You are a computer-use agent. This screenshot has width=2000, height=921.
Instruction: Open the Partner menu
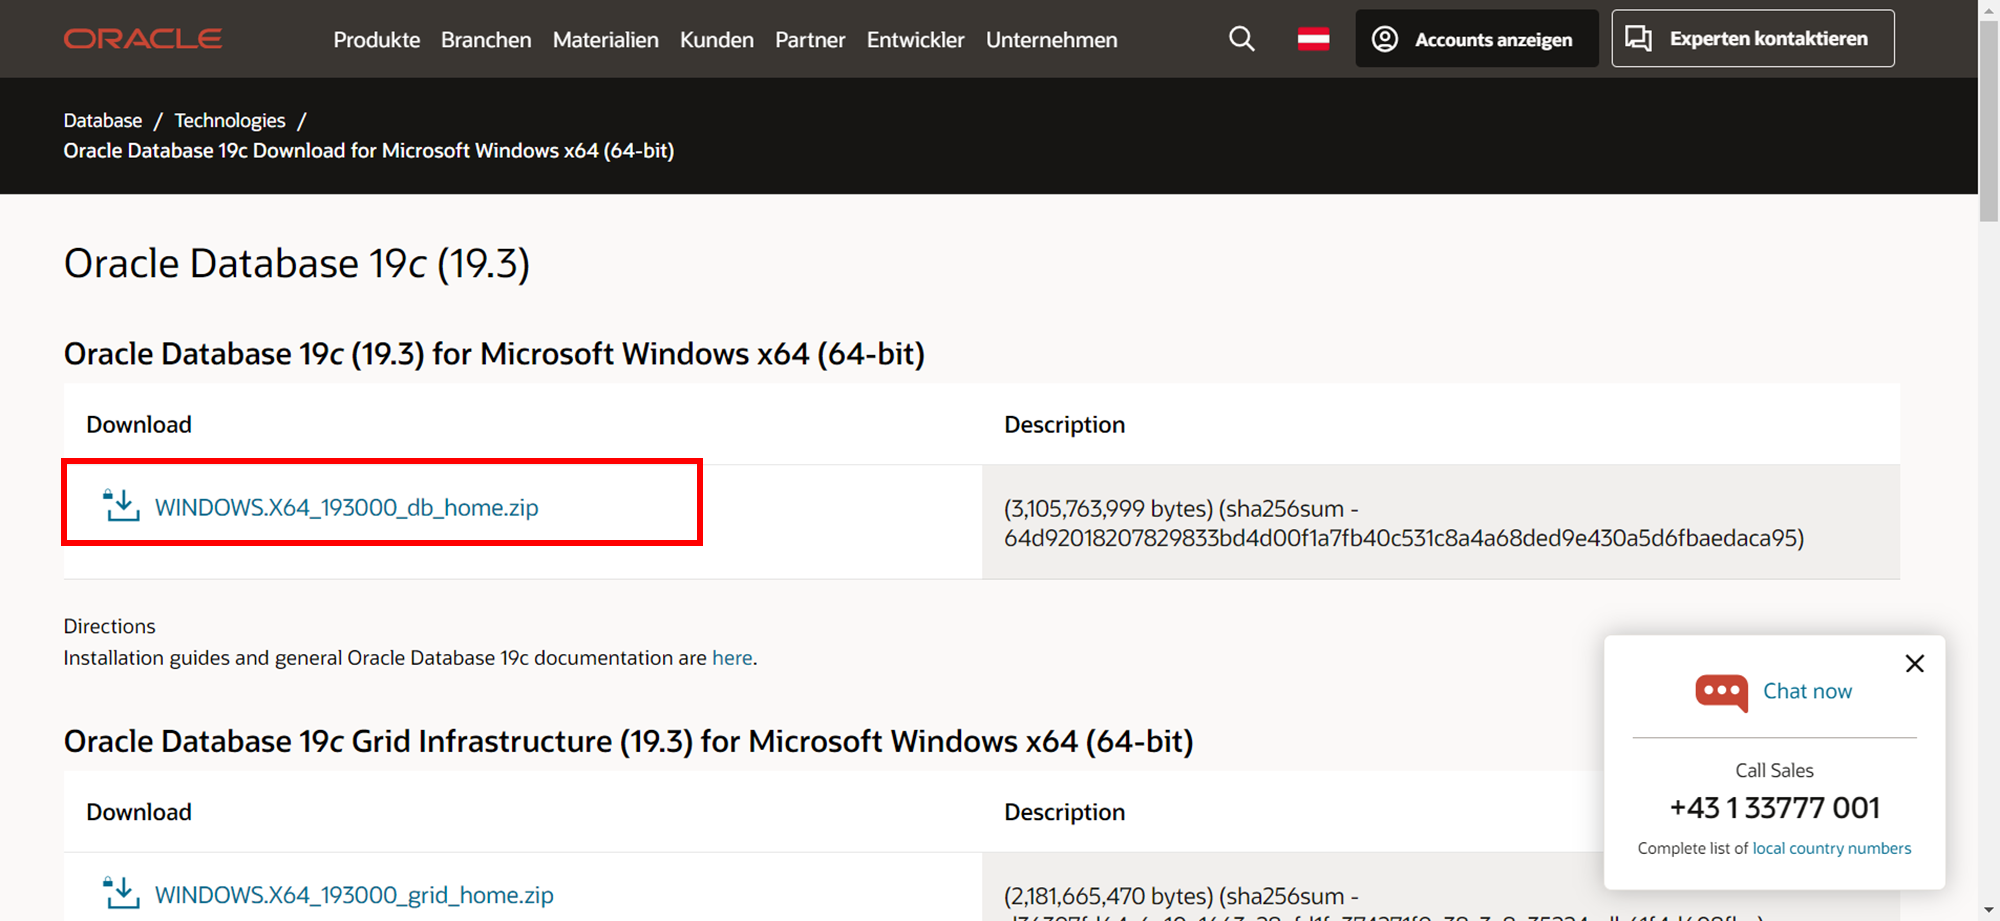(x=810, y=40)
